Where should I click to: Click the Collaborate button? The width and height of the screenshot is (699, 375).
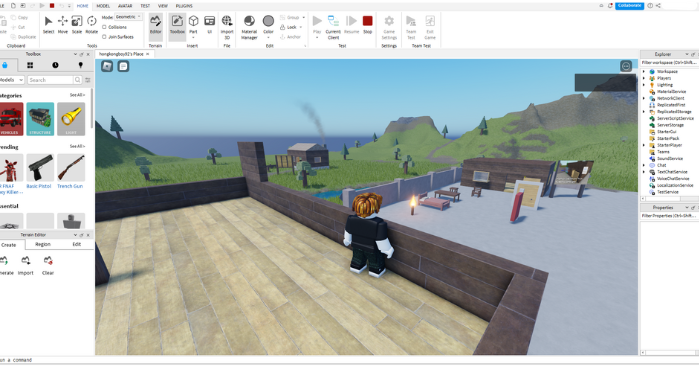[x=629, y=5]
